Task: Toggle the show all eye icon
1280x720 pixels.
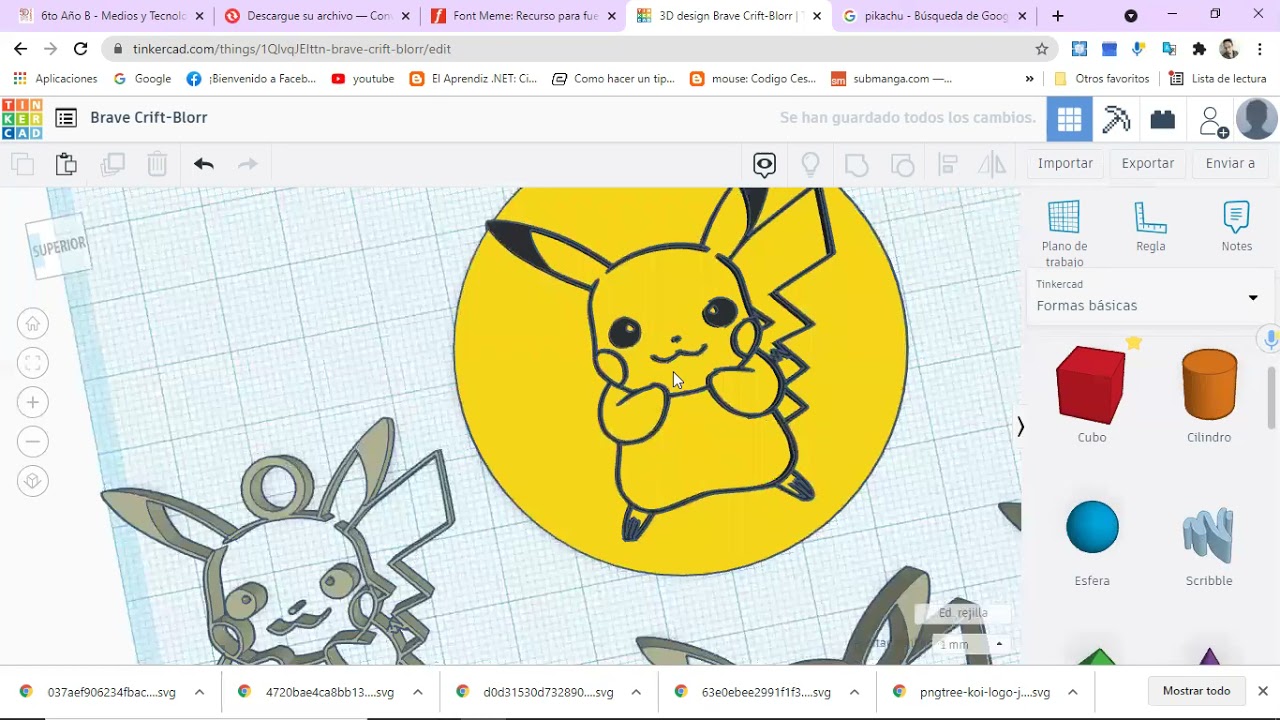Action: (x=765, y=164)
